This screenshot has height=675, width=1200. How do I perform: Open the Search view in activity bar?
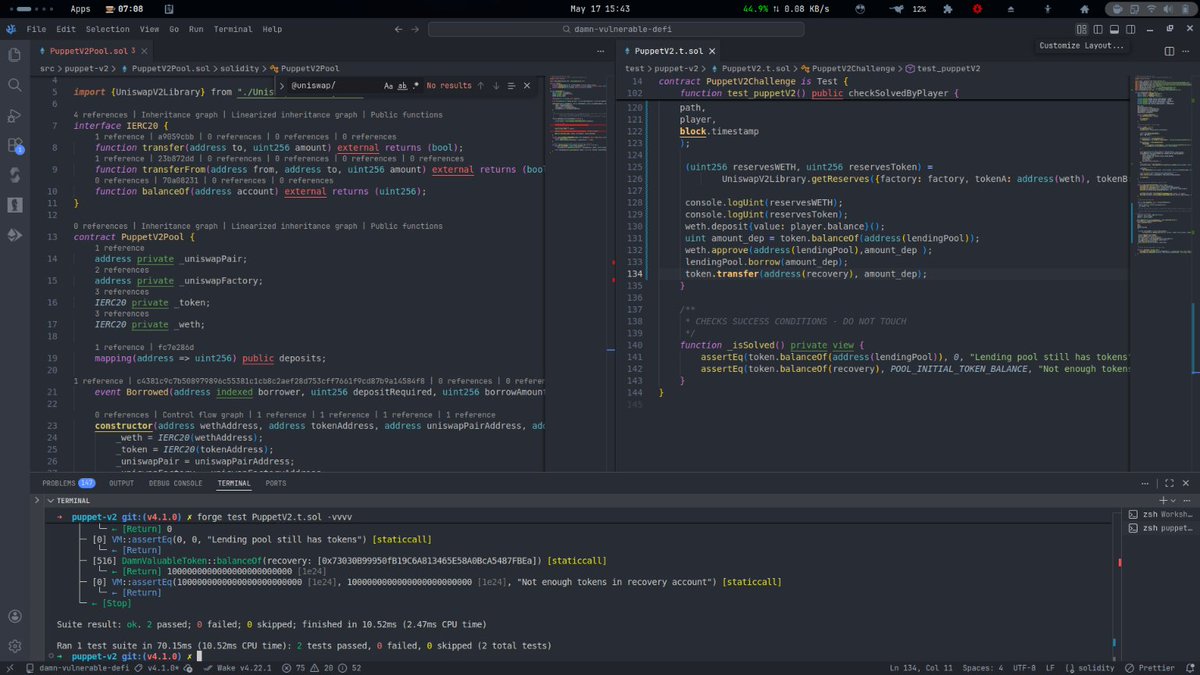point(14,86)
